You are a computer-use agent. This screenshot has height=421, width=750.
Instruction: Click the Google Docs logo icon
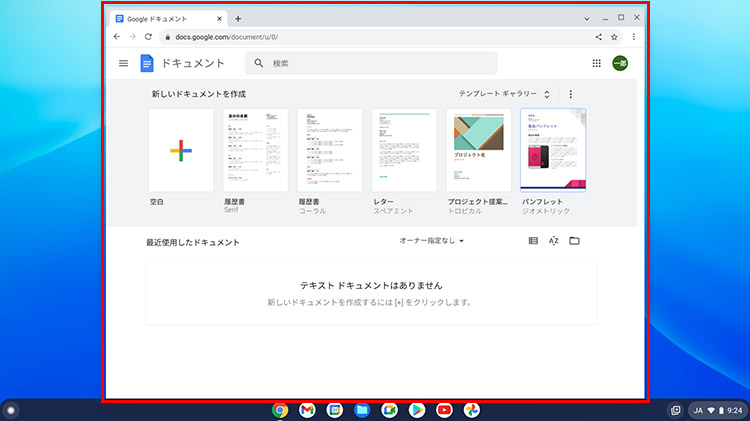(x=147, y=63)
